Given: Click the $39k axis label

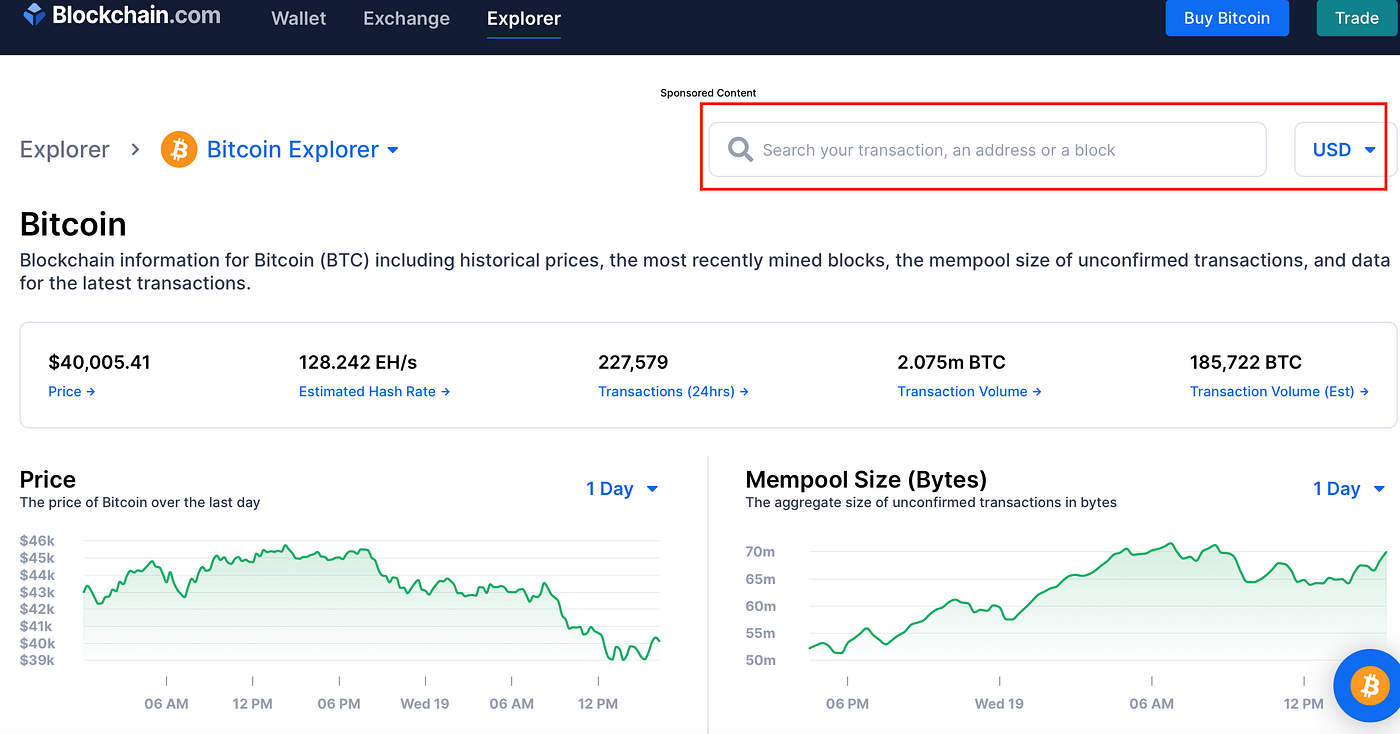Looking at the screenshot, I should [37, 660].
